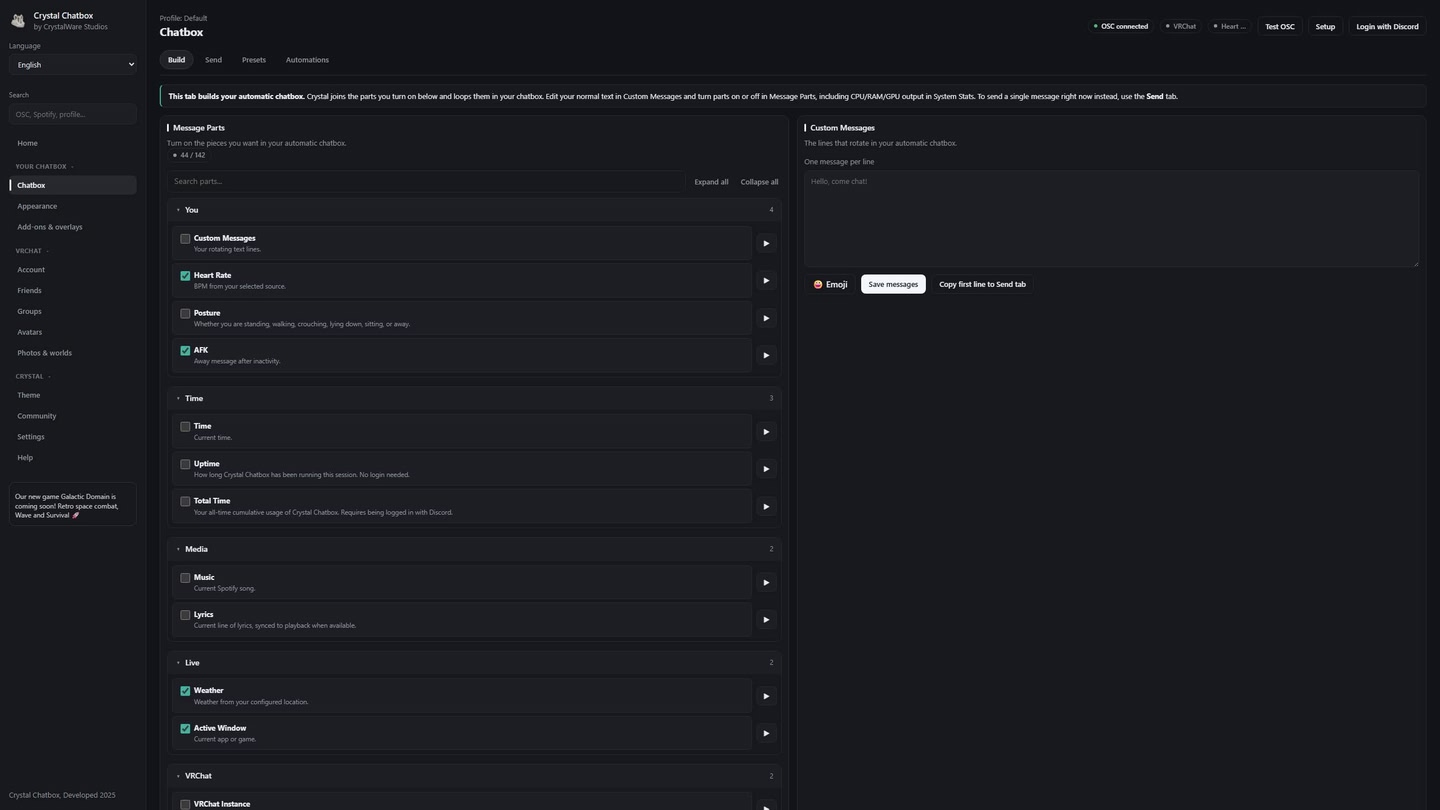Preview the Heart Rate part with play button
1440x810 pixels.
(x=766, y=281)
